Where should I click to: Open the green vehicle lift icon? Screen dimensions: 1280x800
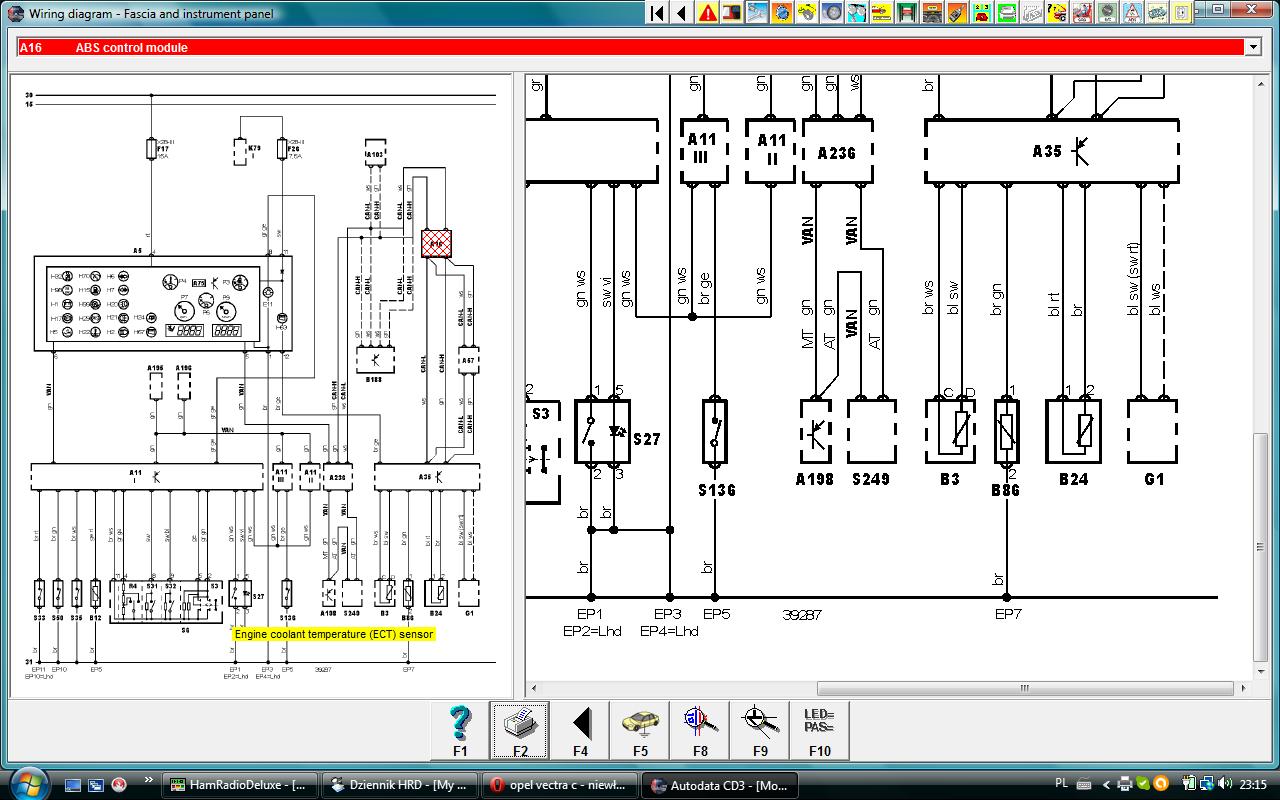pyautogui.click(x=907, y=13)
